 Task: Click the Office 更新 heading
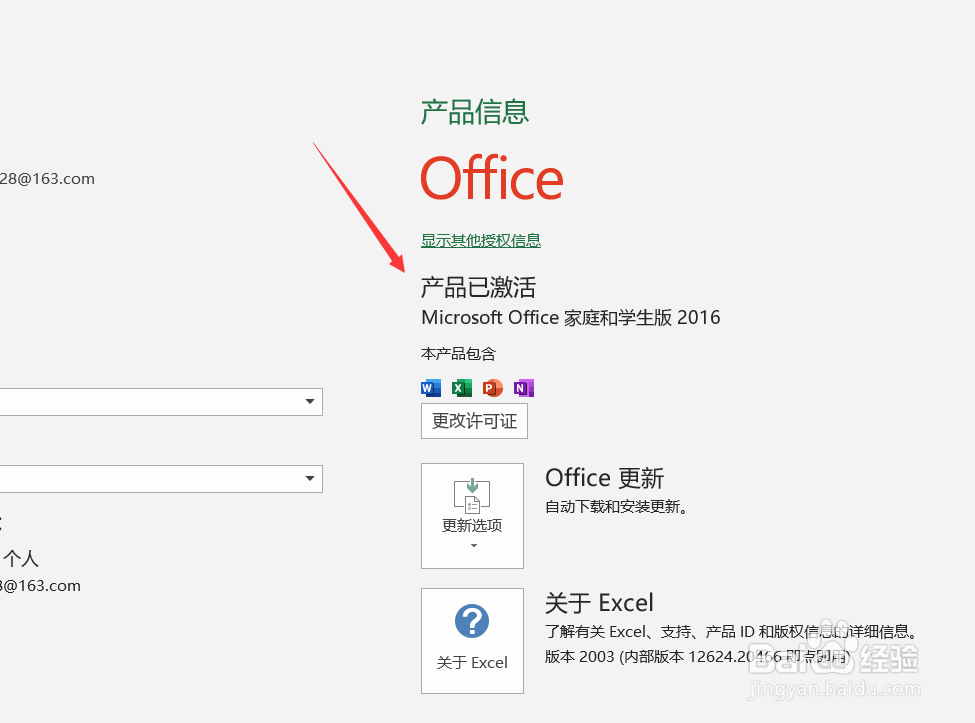[604, 478]
